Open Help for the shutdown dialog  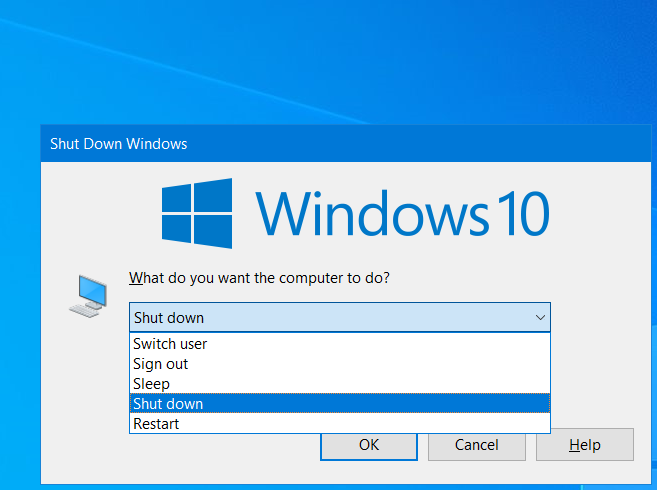coord(585,445)
